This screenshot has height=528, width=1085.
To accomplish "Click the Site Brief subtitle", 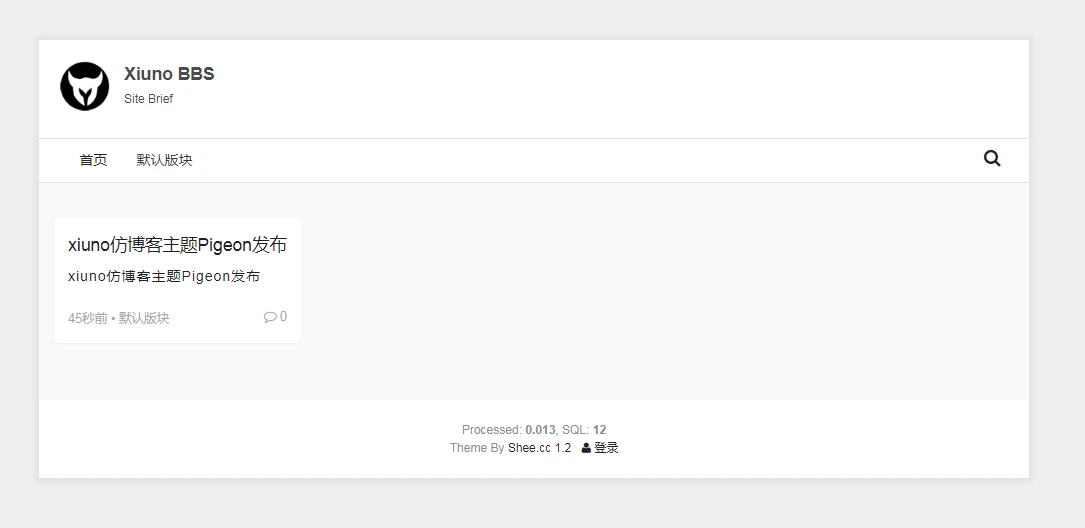I will [x=148, y=99].
